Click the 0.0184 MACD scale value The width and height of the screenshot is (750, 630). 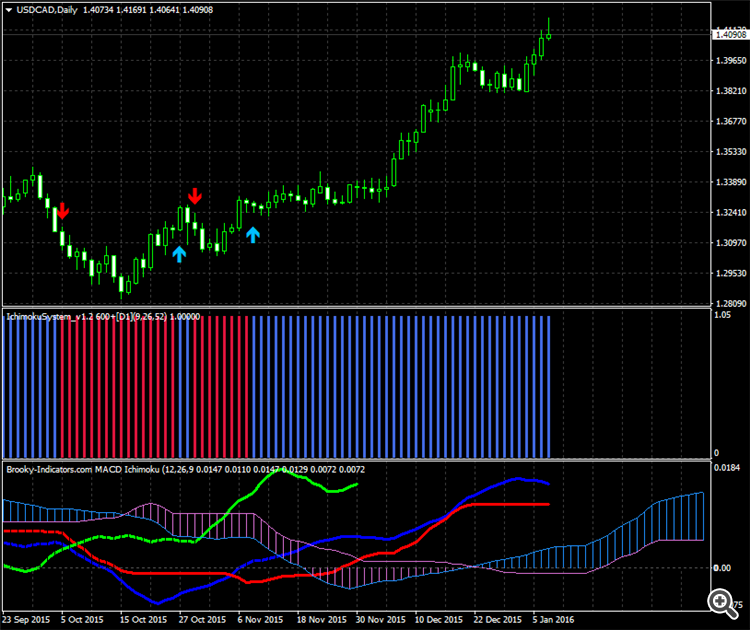[x=727, y=467]
